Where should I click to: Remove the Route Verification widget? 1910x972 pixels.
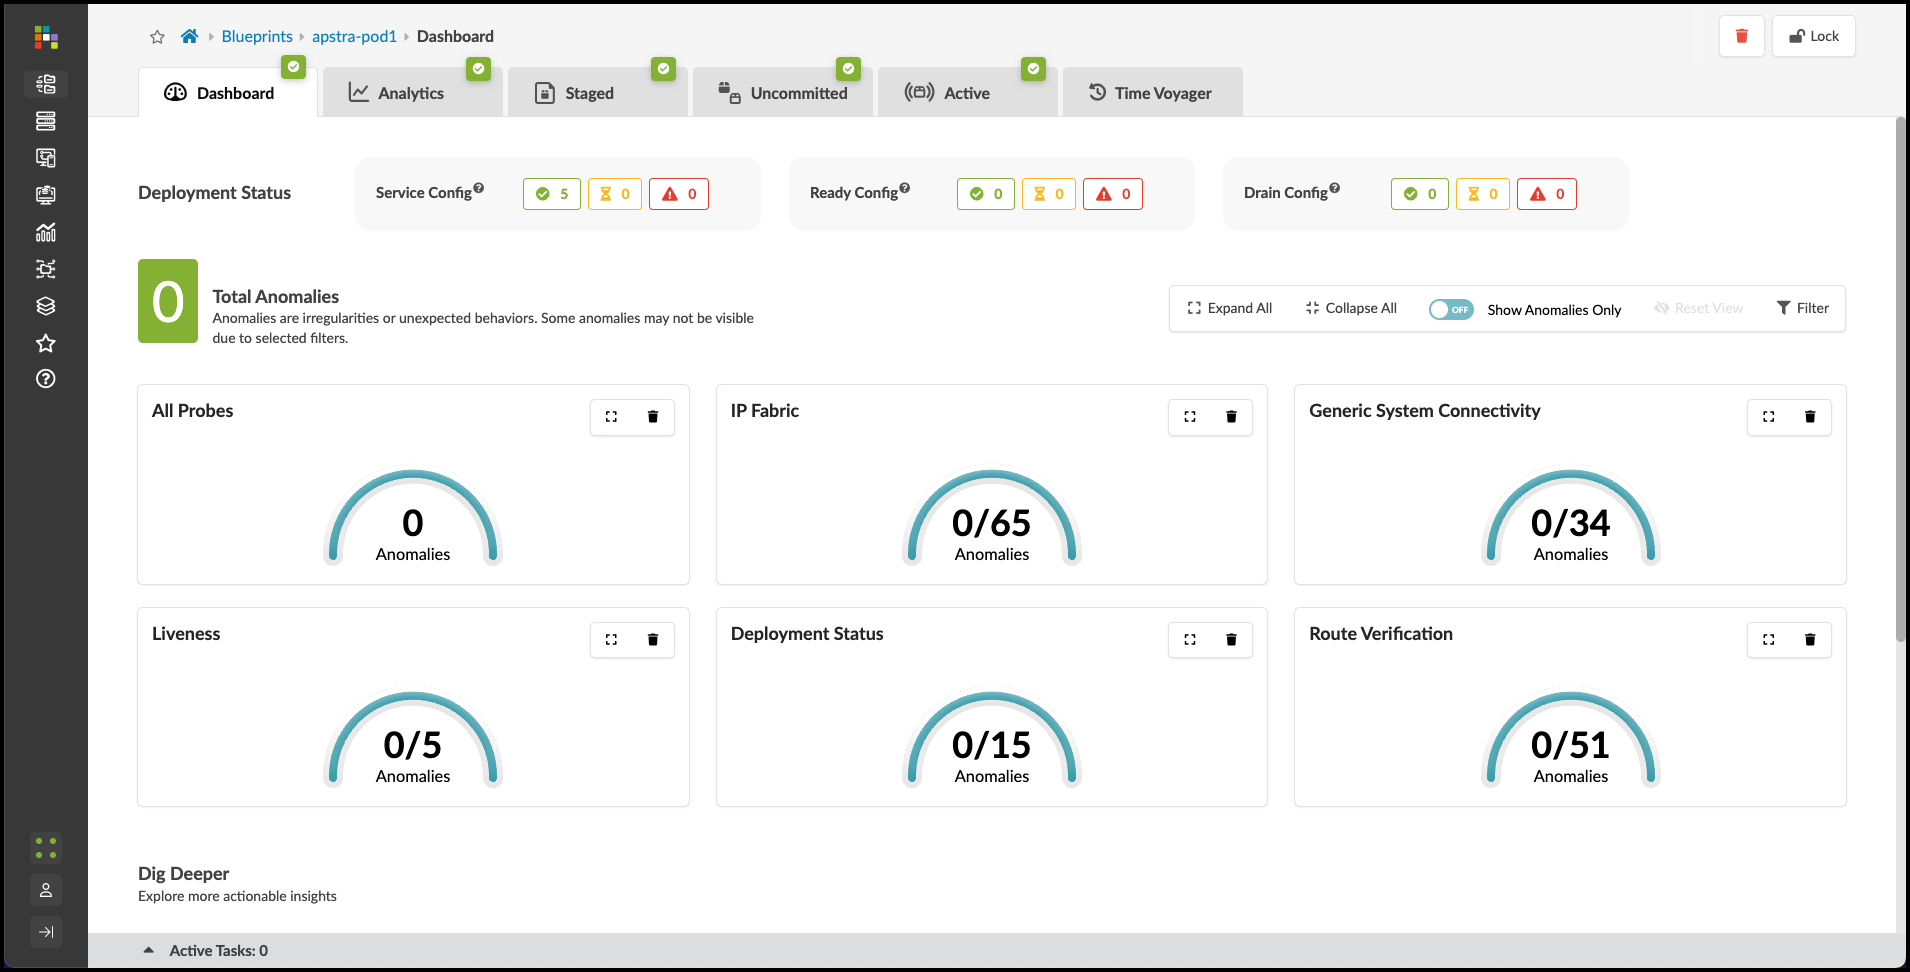(x=1809, y=640)
